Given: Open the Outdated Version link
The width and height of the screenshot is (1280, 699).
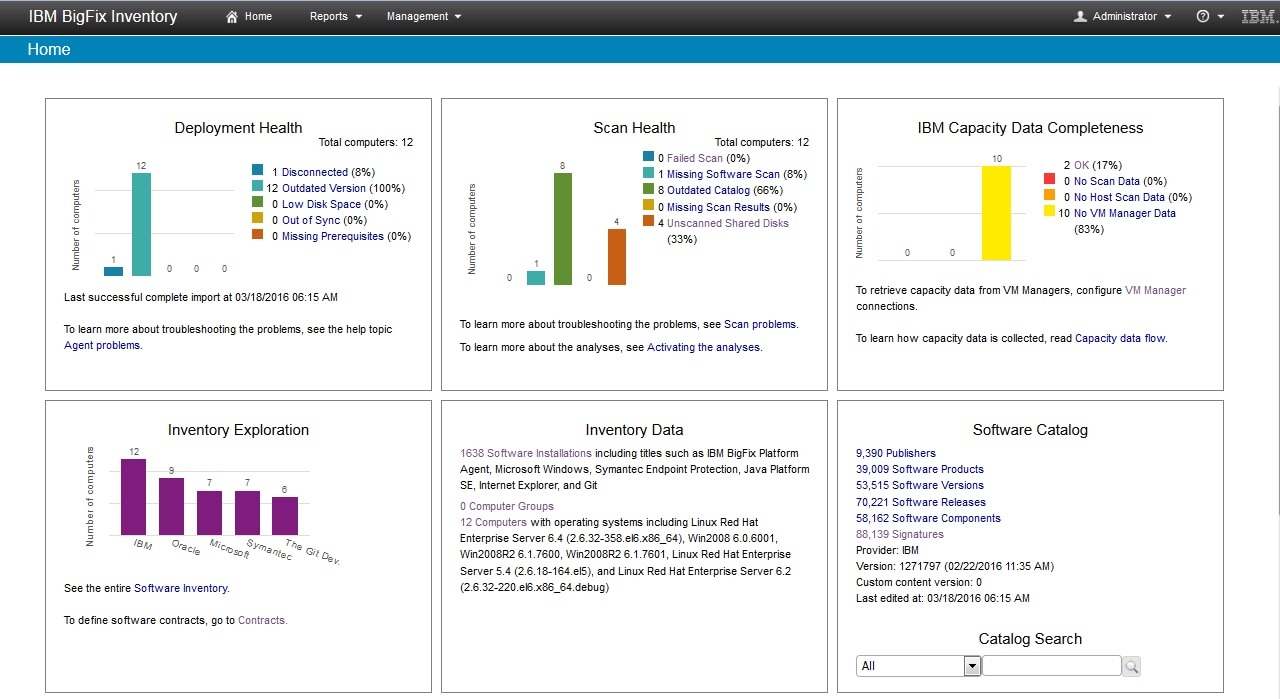Looking at the screenshot, I should point(324,188).
